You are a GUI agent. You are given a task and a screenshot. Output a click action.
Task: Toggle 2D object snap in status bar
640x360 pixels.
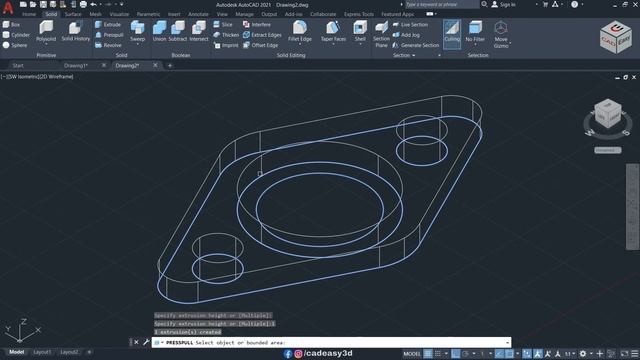click(509, 353)
